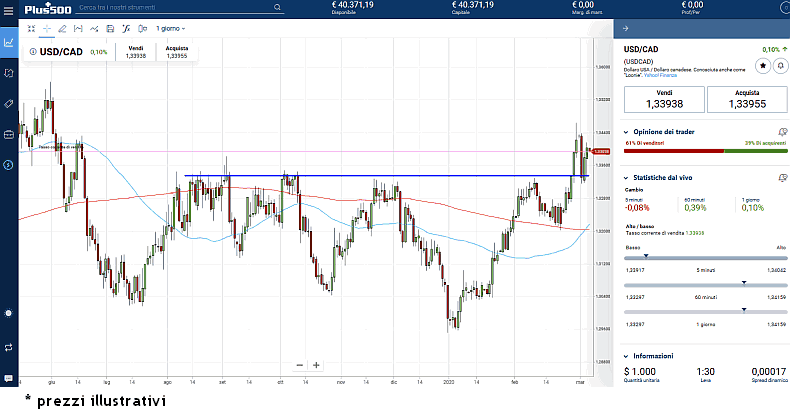Open the '1 giorno' timeframe dropdown
This screenshot has width=790, height=411.
[x=170, y=28]
